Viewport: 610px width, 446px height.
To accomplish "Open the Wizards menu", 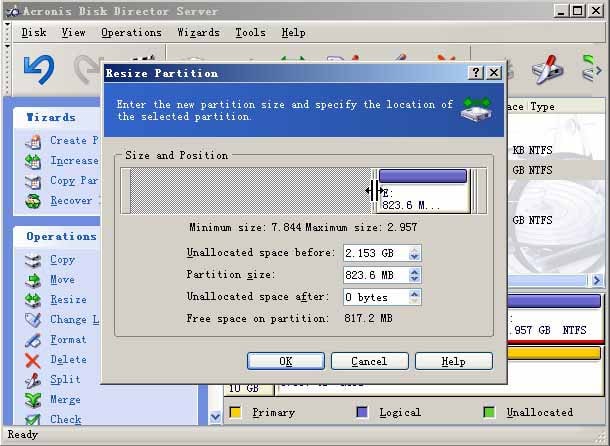I will (198, 32).
